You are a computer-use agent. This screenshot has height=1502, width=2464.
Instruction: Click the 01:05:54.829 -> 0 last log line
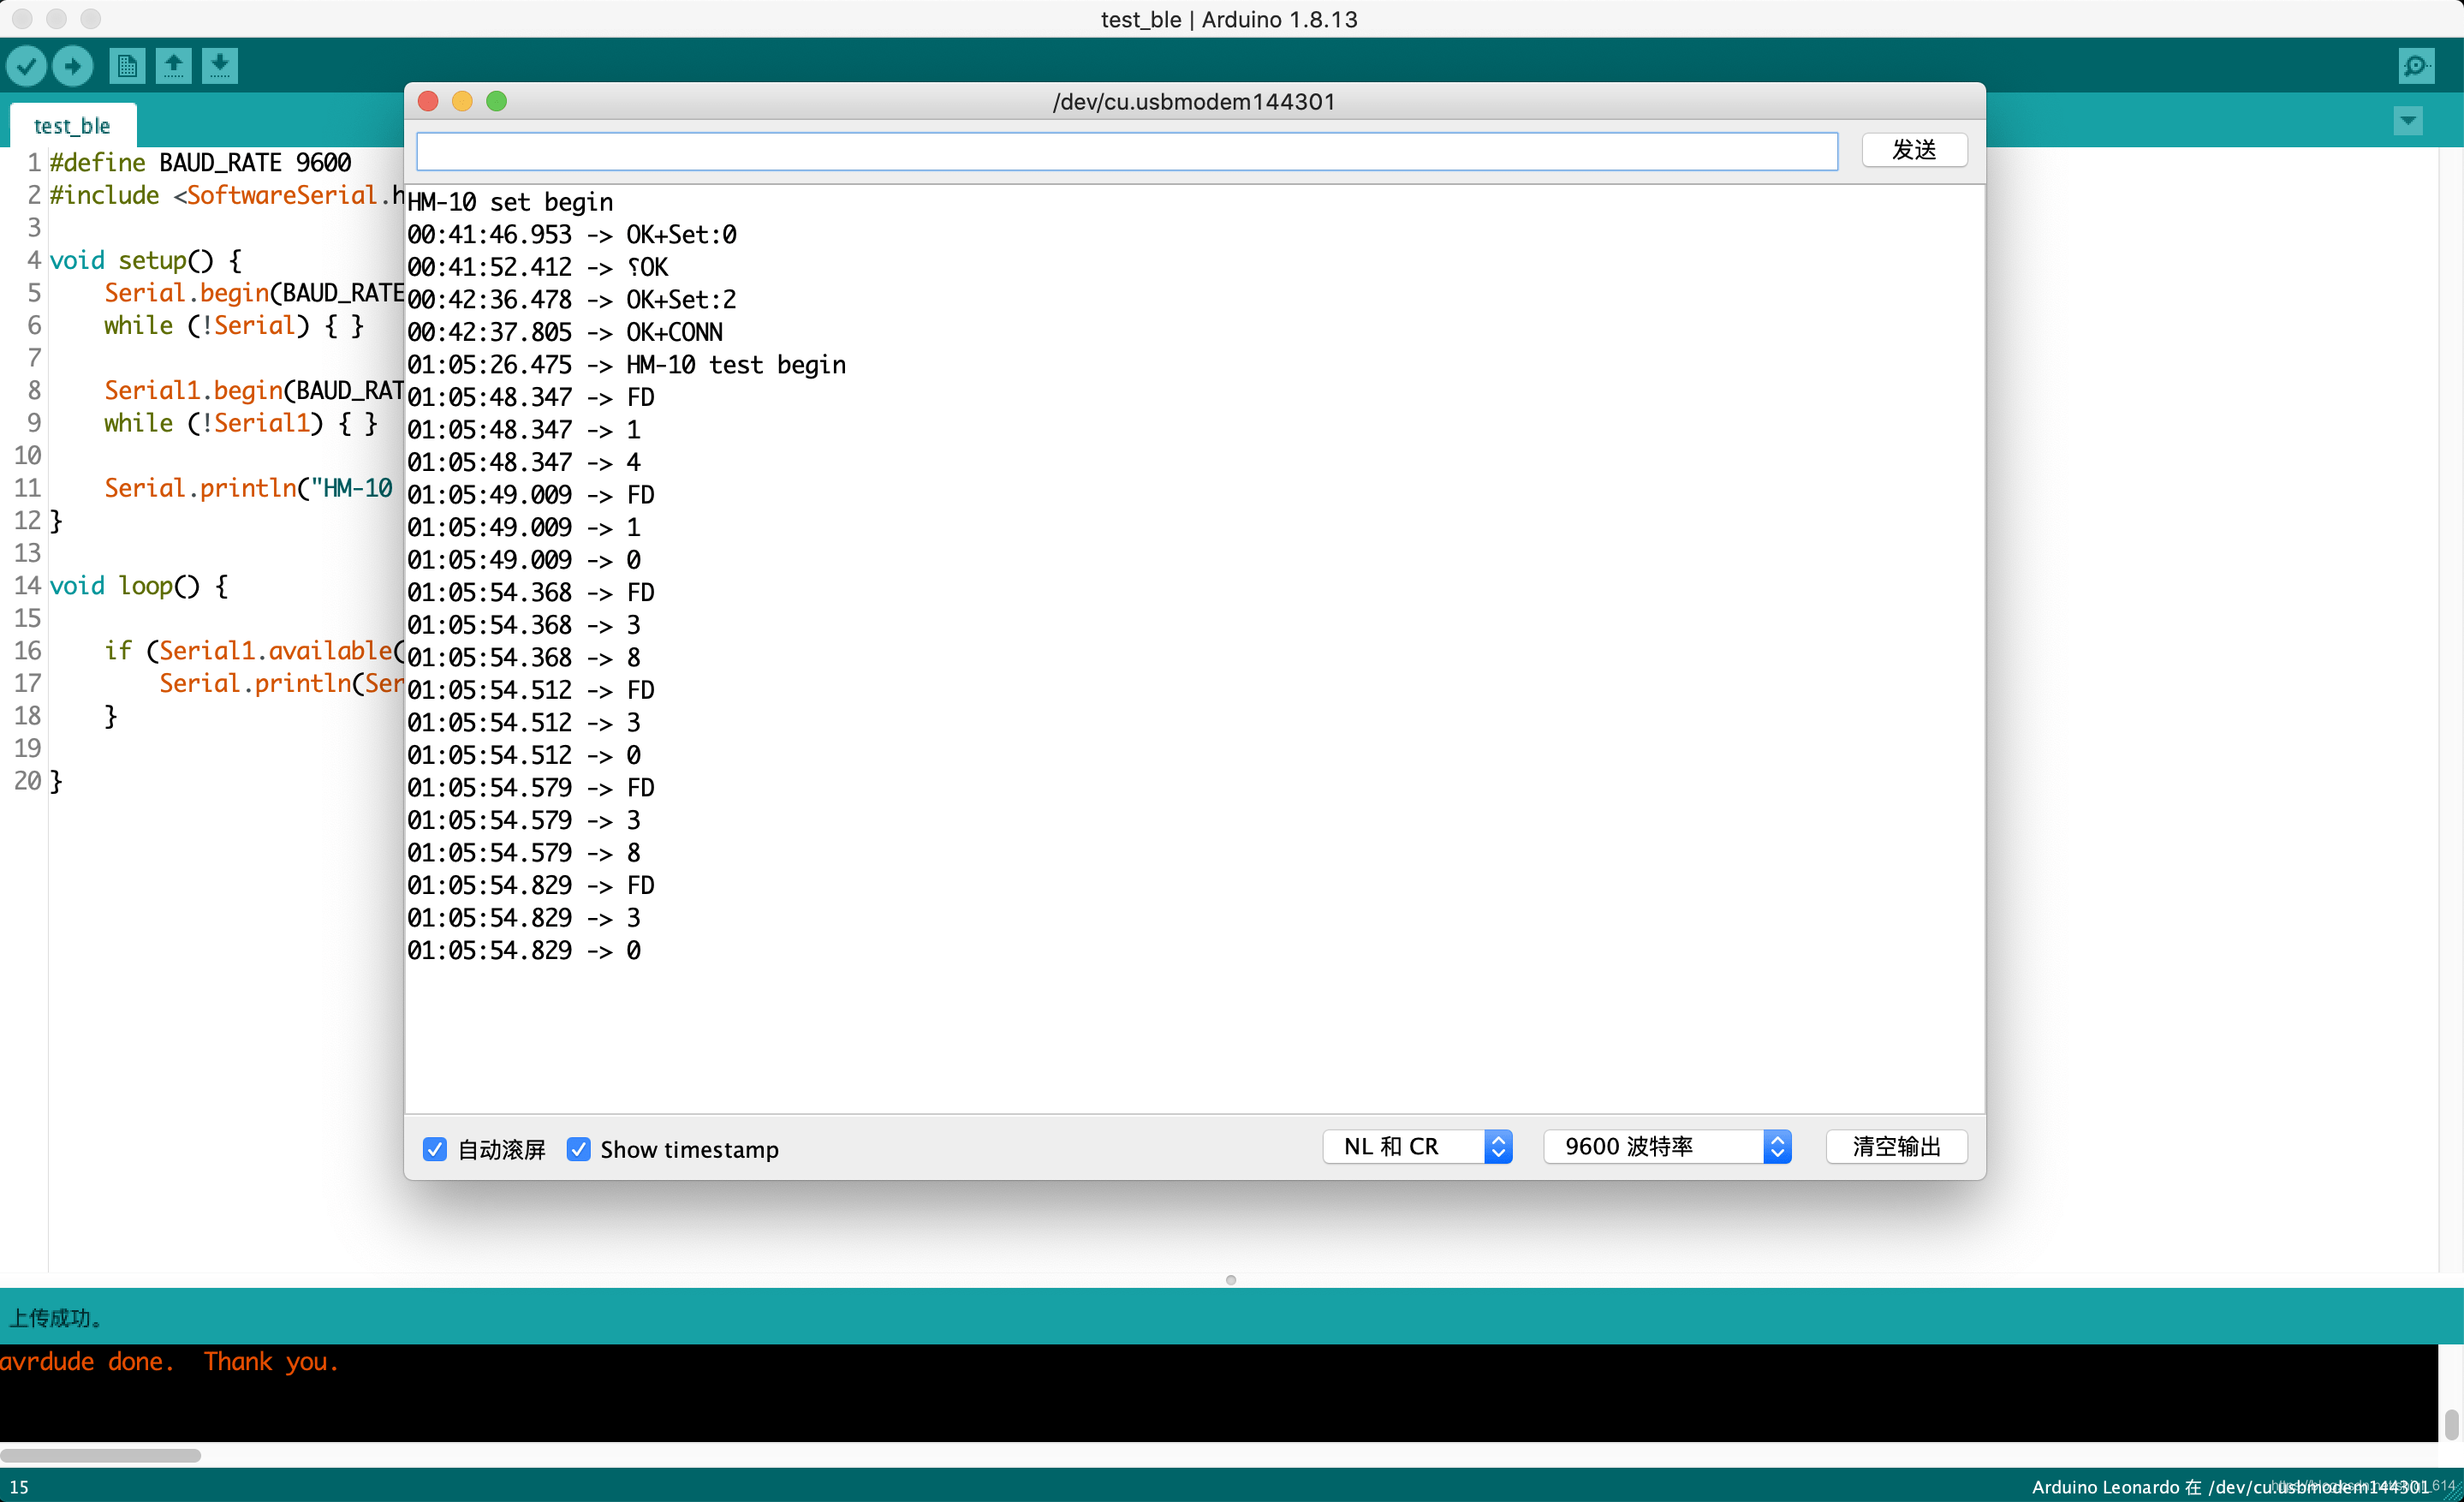coord(524,950)
